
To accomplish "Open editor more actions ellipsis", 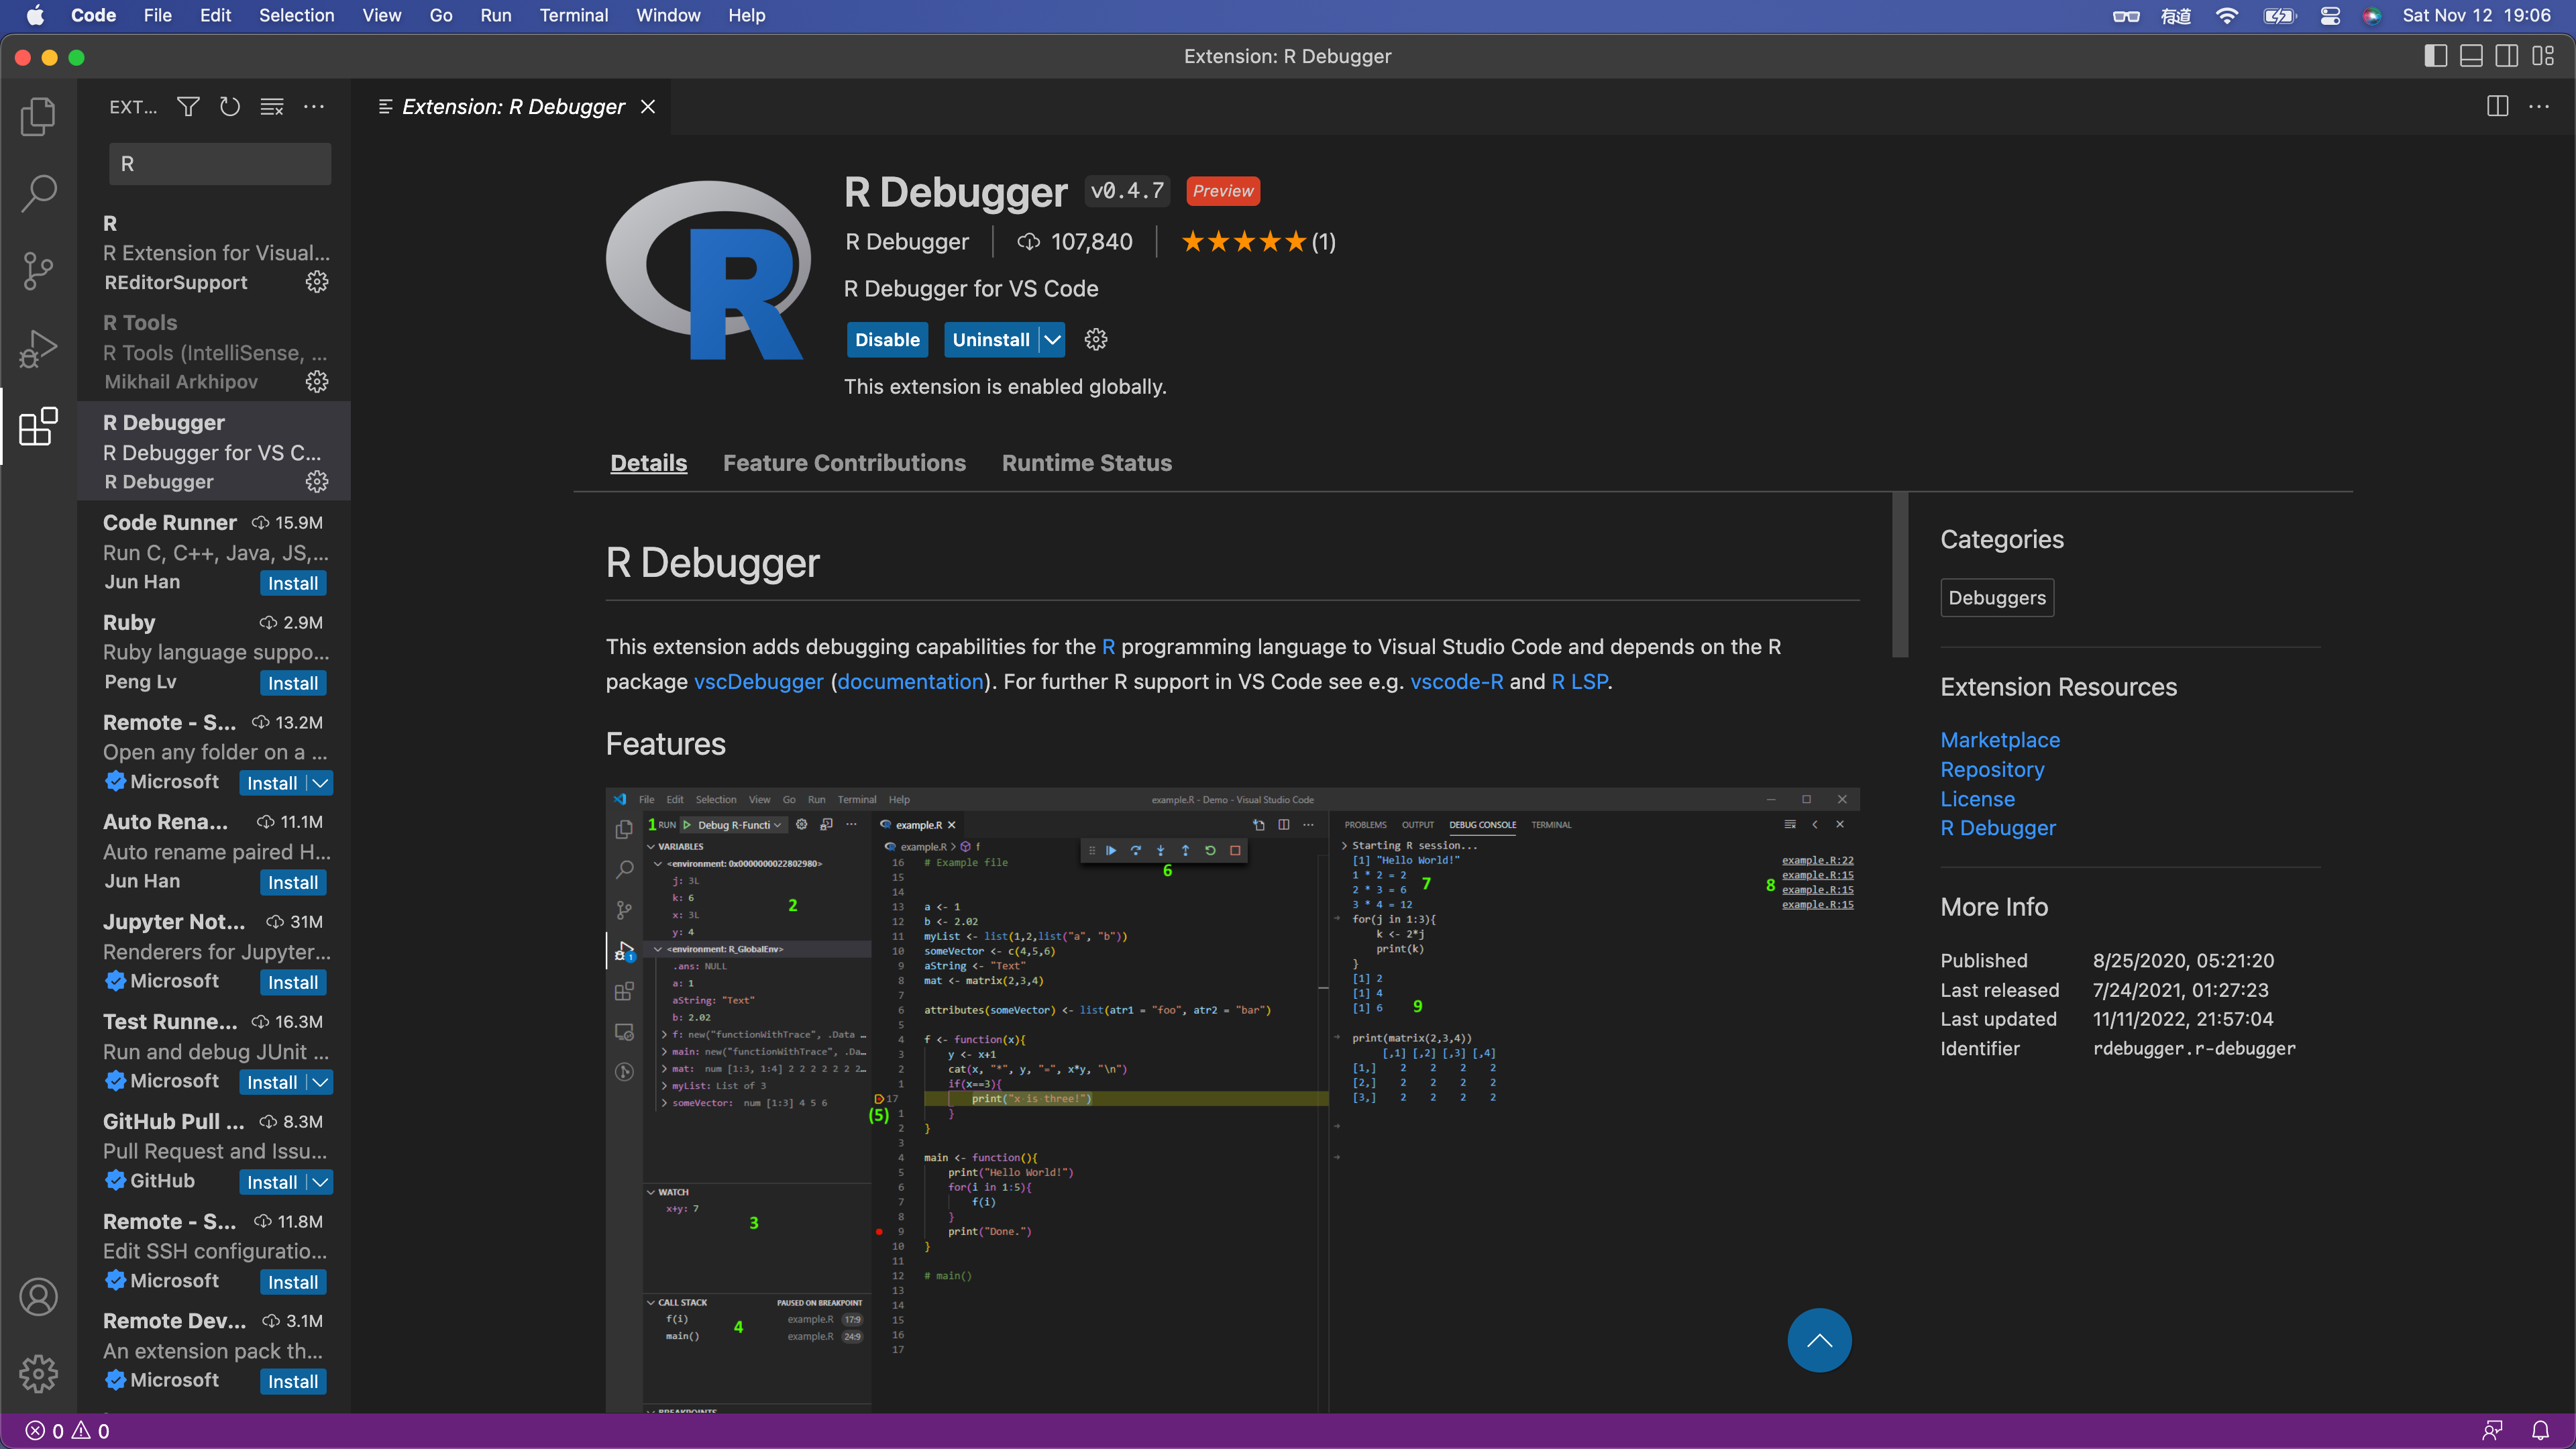I will pos(2539,107).
